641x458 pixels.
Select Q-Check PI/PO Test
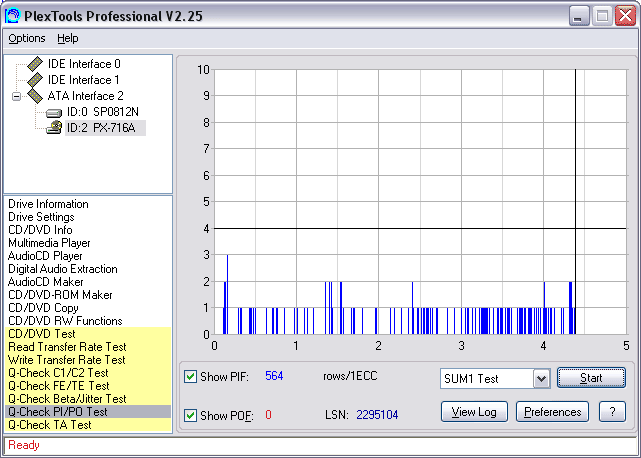tap(88, 412)
